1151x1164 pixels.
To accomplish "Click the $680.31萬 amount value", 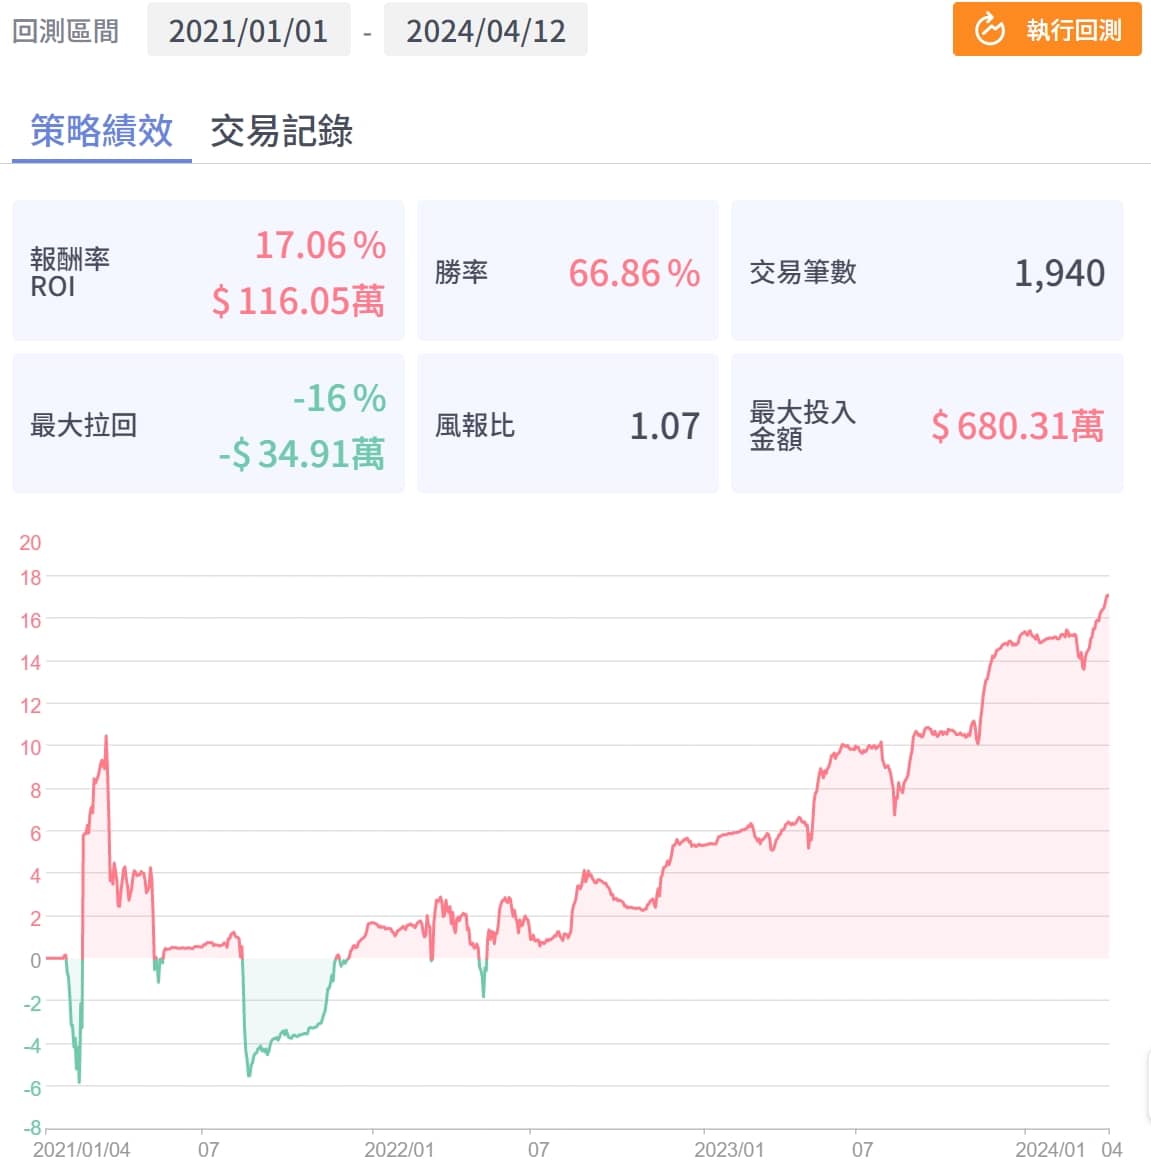I will pos(1017,426).
